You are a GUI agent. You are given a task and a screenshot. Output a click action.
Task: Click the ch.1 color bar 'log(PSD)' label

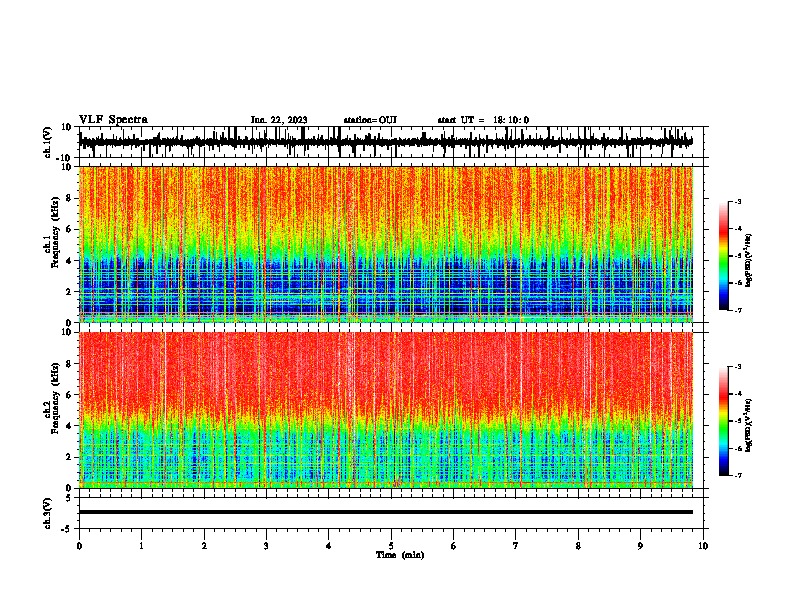749,260
